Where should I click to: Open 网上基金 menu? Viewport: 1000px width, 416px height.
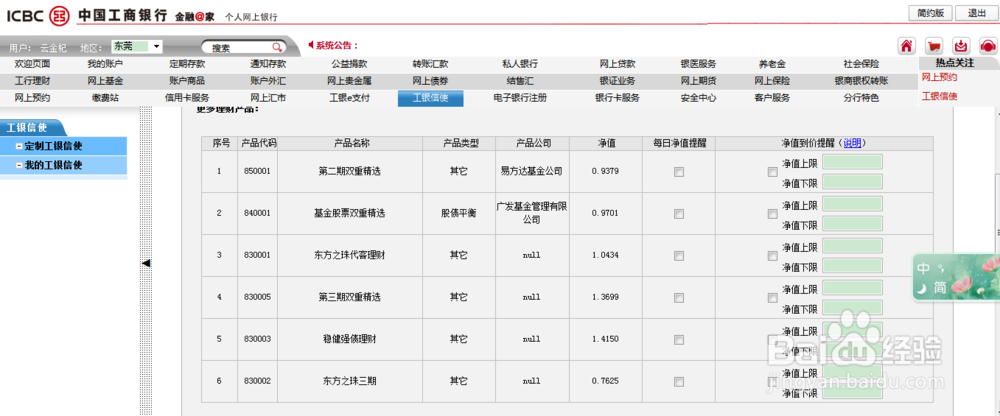click(x=105, y=81)
